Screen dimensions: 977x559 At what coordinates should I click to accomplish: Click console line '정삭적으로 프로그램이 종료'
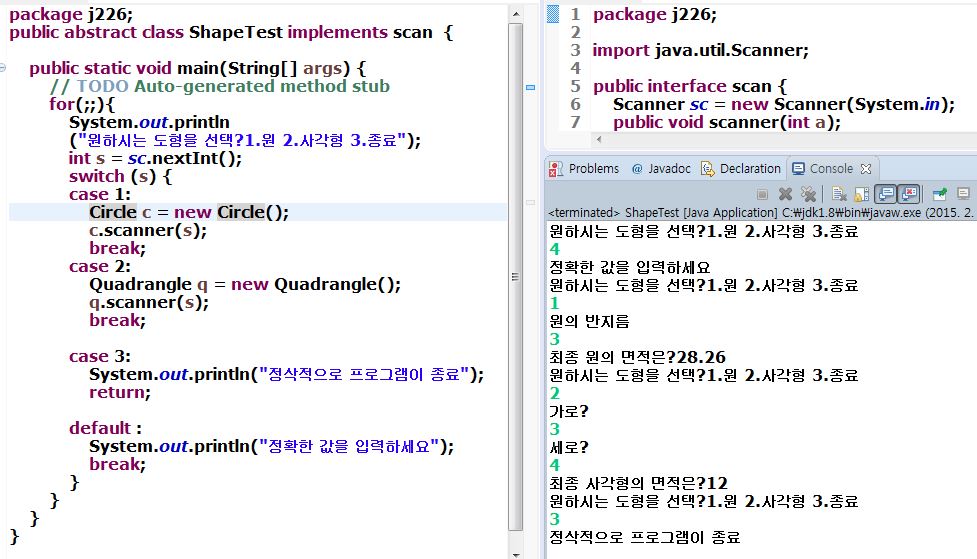point(644,537)
